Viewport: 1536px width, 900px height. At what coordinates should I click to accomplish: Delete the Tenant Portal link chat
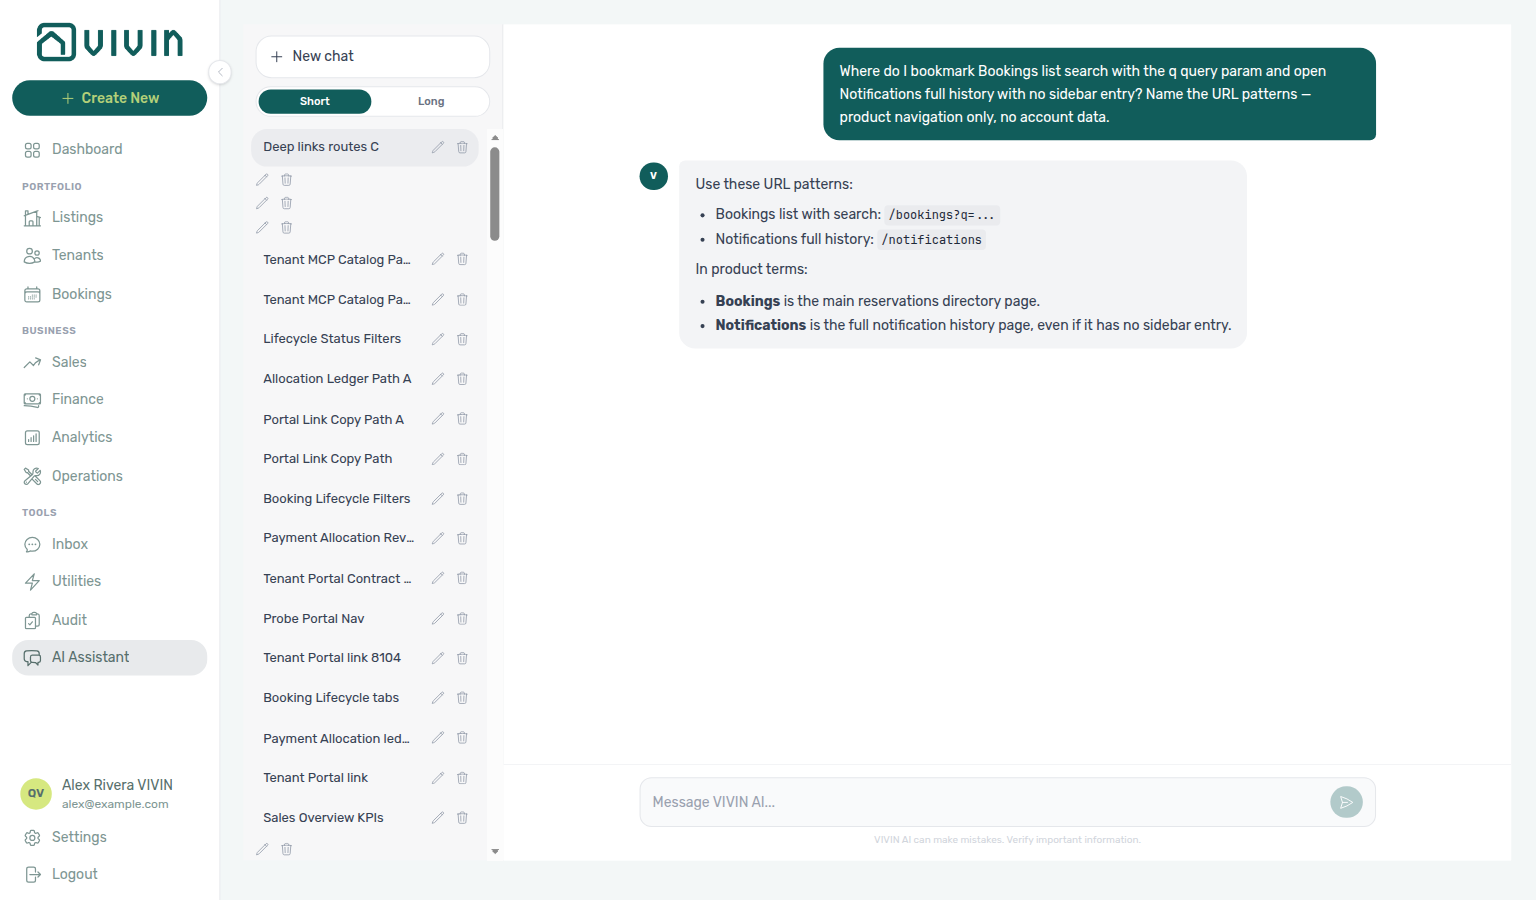(462, 778)
